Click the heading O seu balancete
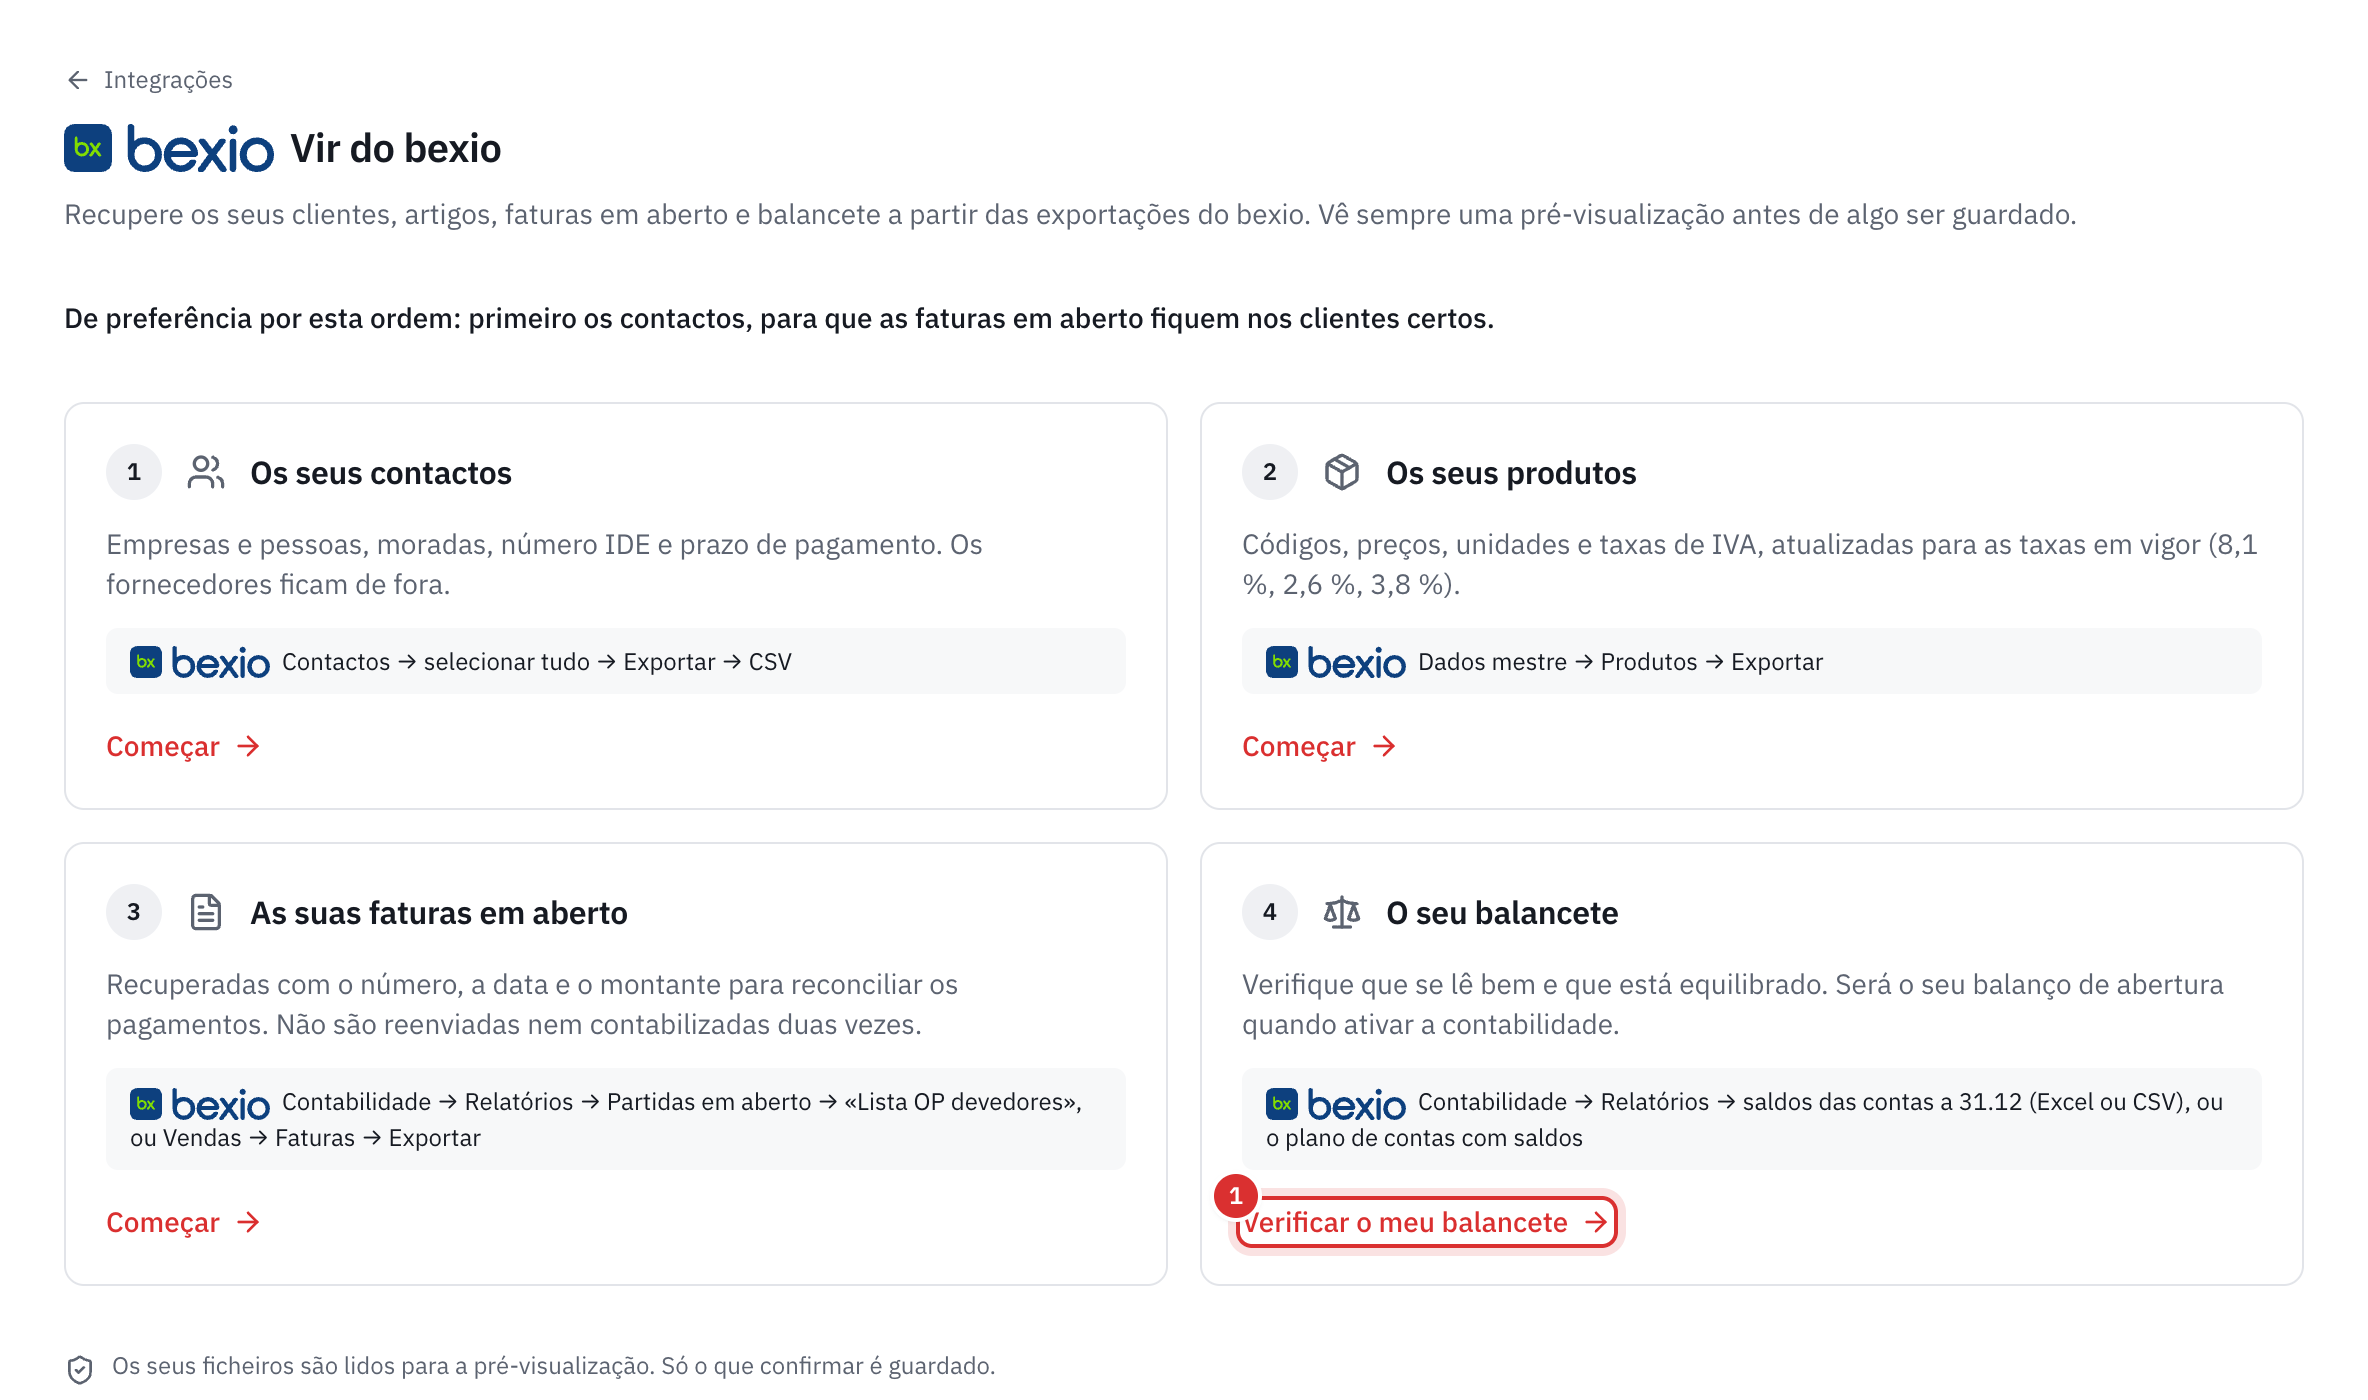The height and width of the screenshot is (1400, 2368). coord(1502,914)
